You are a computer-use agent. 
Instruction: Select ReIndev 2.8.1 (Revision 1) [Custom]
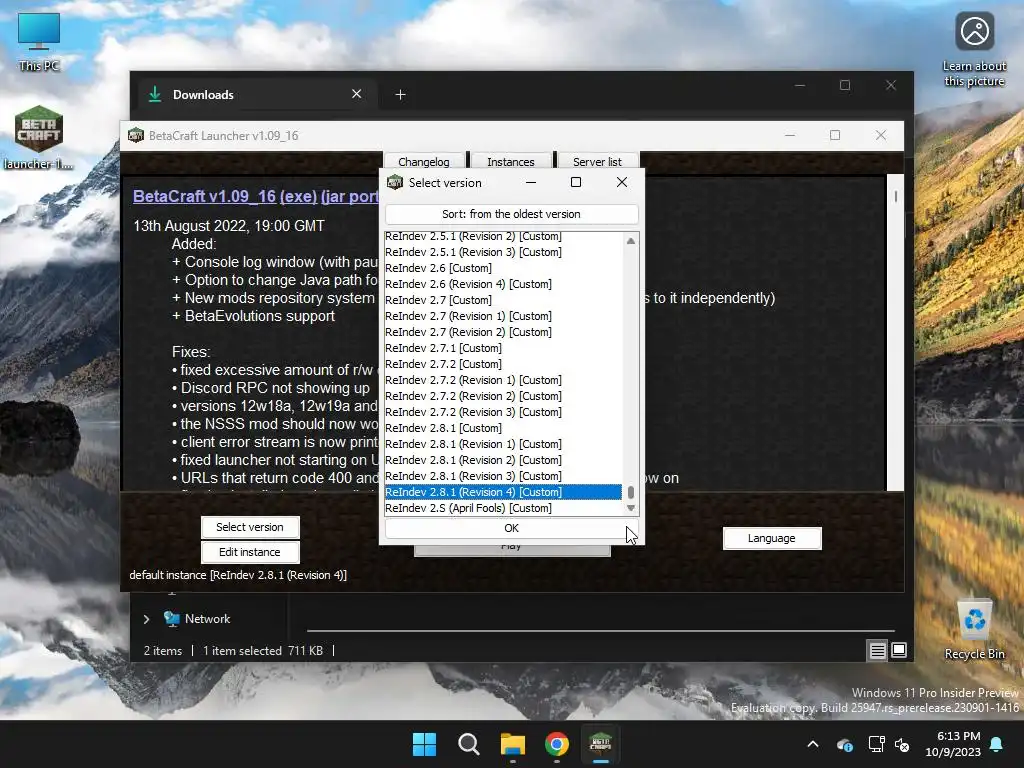pyautogui.click(x=503, y=444)
